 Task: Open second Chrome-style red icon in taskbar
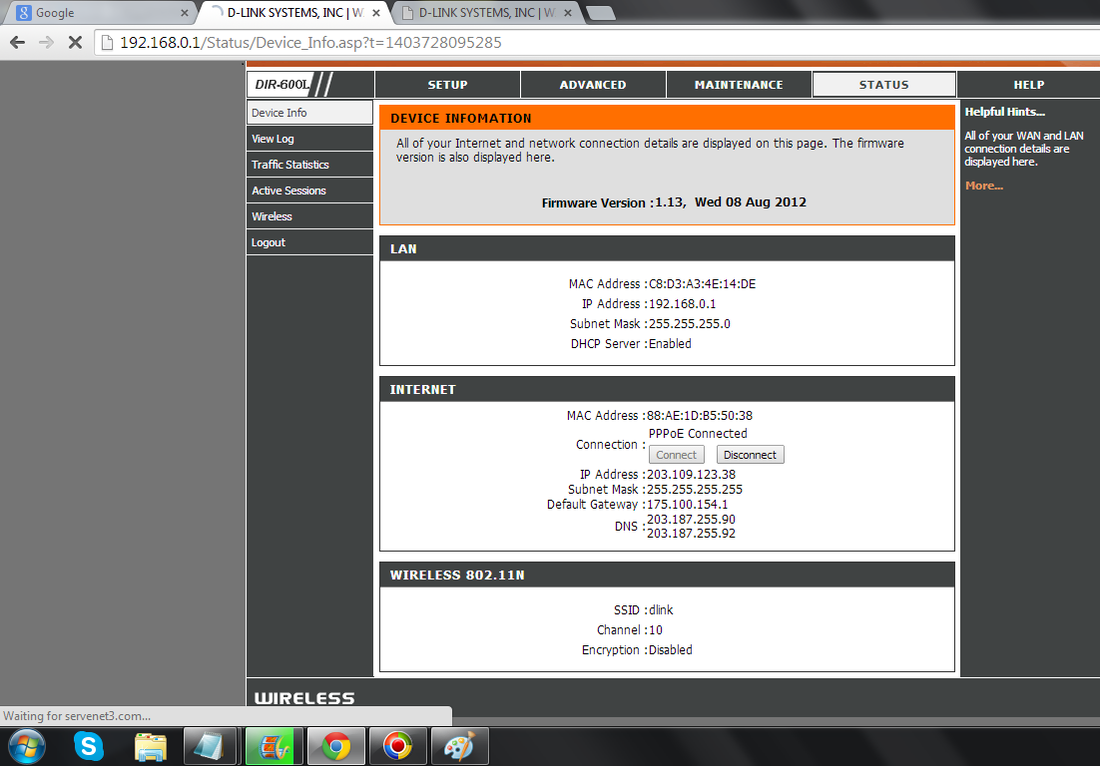[x=398, y=746]
